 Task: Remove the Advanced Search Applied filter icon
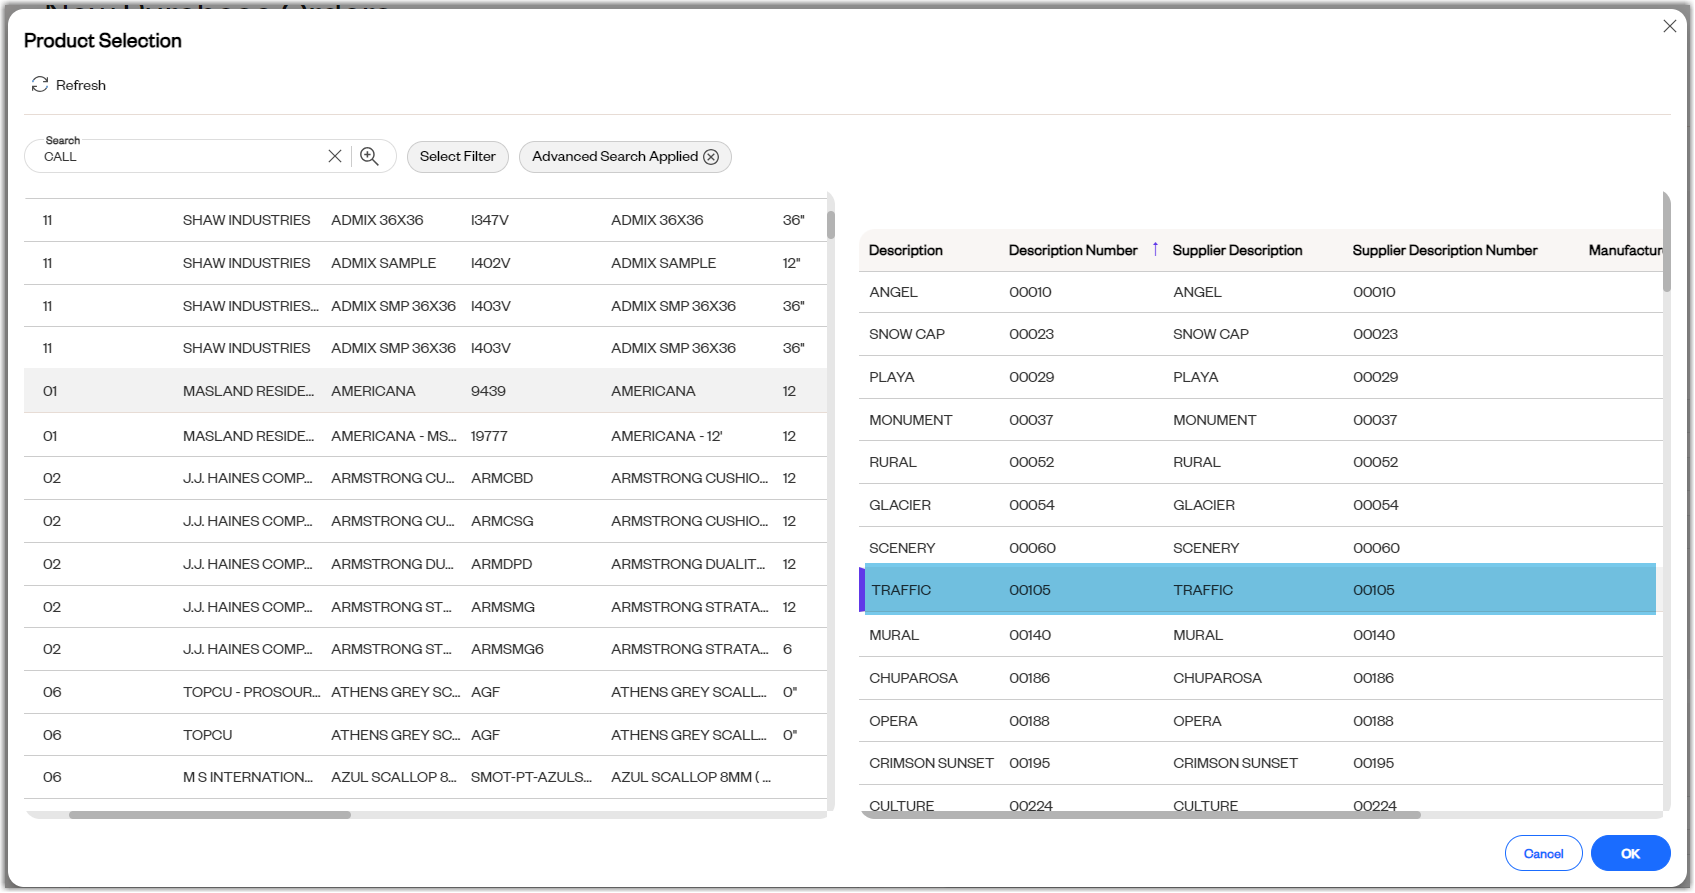pos(711,157)
